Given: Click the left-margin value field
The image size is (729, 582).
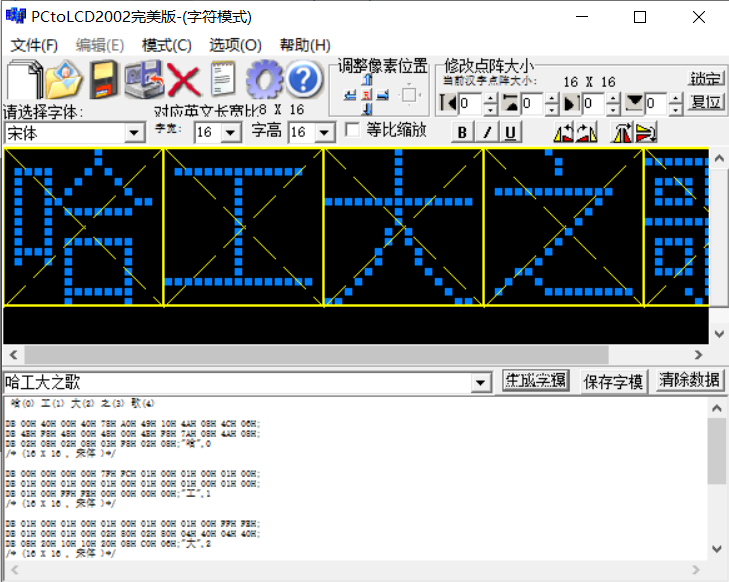Looking at the screenshot, I should [x=471, y=103].
